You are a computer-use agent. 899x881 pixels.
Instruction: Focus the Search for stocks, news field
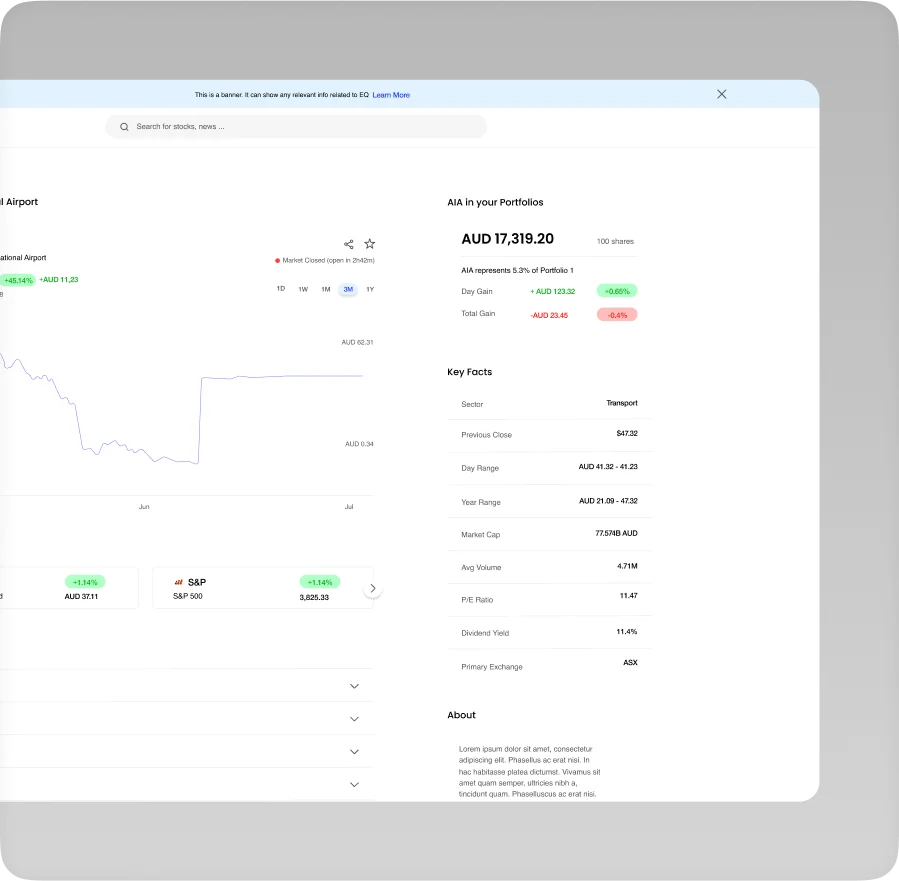tap(296, 127)
